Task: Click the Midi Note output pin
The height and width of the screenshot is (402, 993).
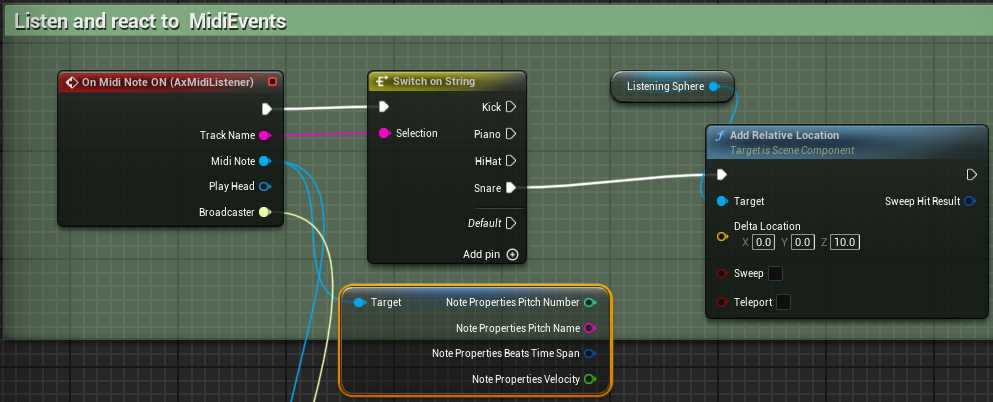Action: tap(265, 161)
